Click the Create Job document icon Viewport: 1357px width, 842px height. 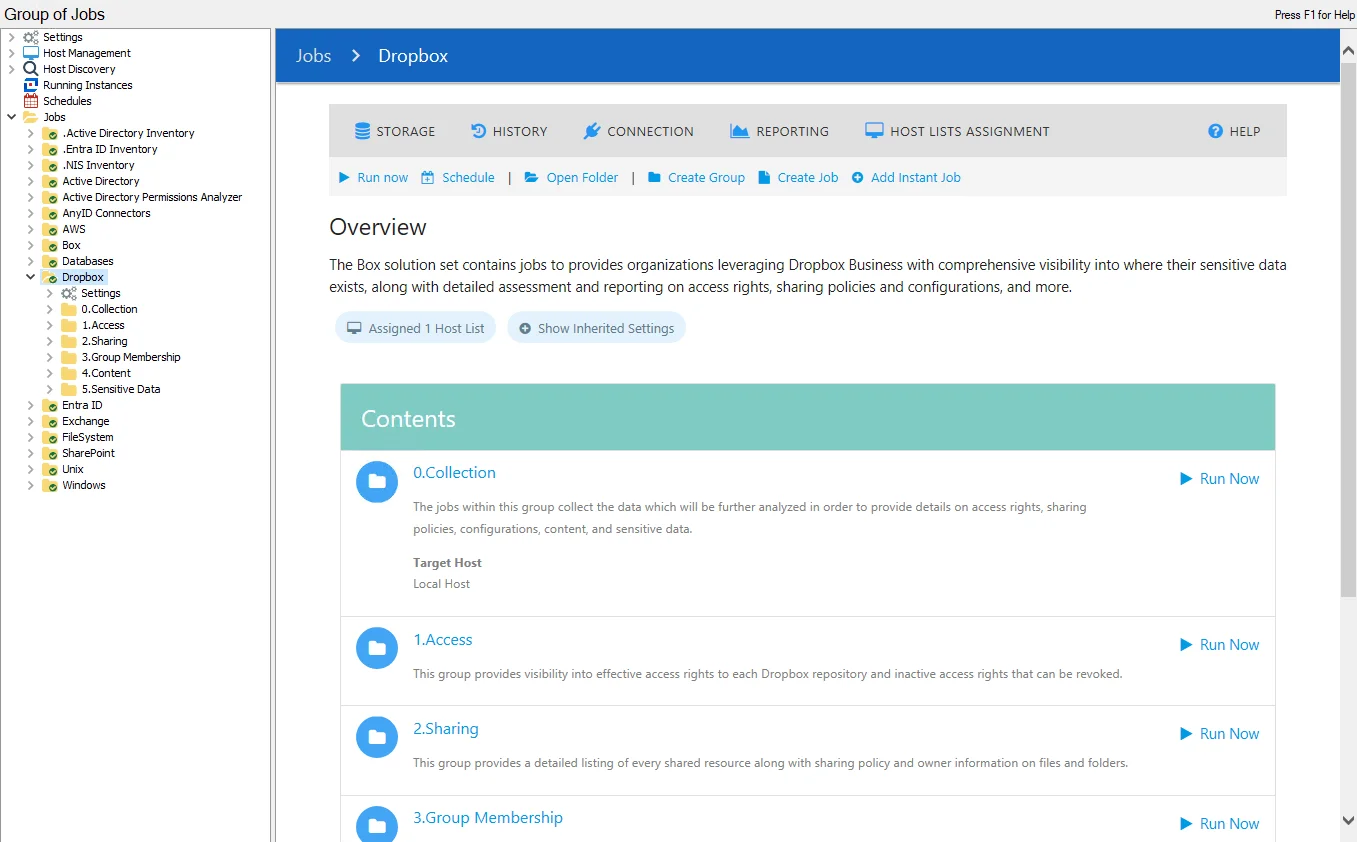tap(764, 178)
